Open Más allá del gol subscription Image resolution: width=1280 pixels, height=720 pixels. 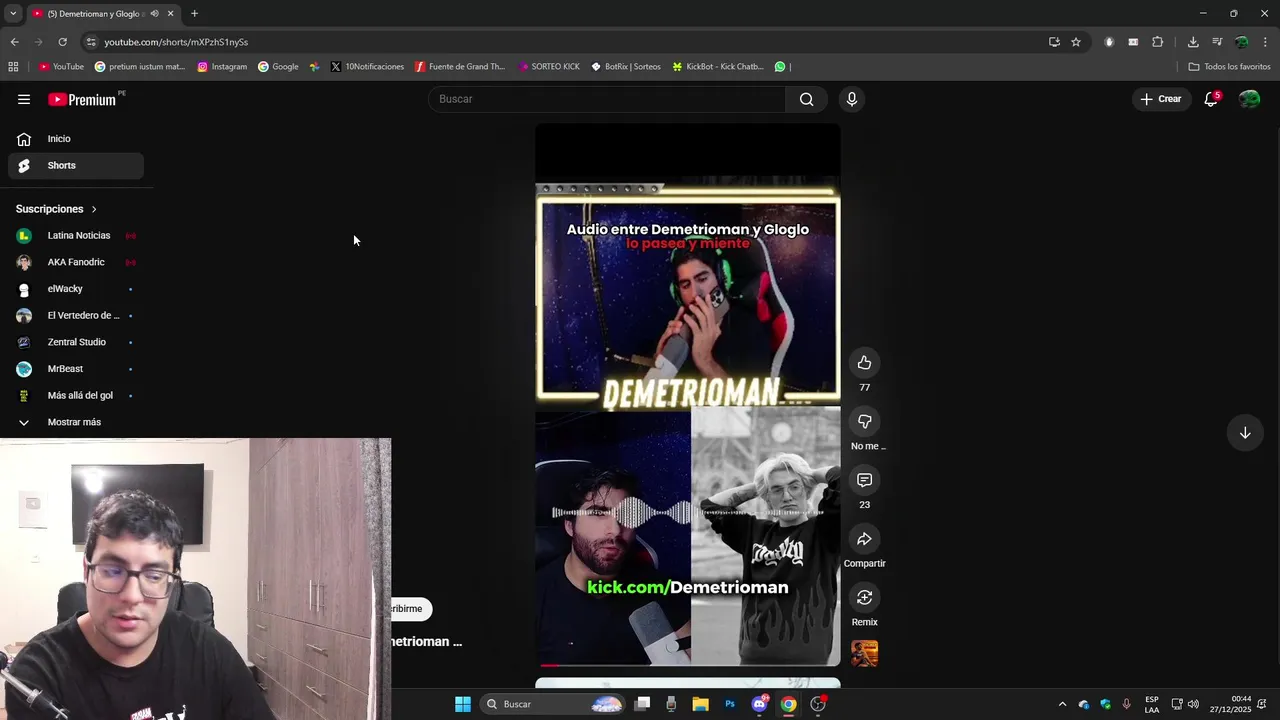click(x=76, y=396)
